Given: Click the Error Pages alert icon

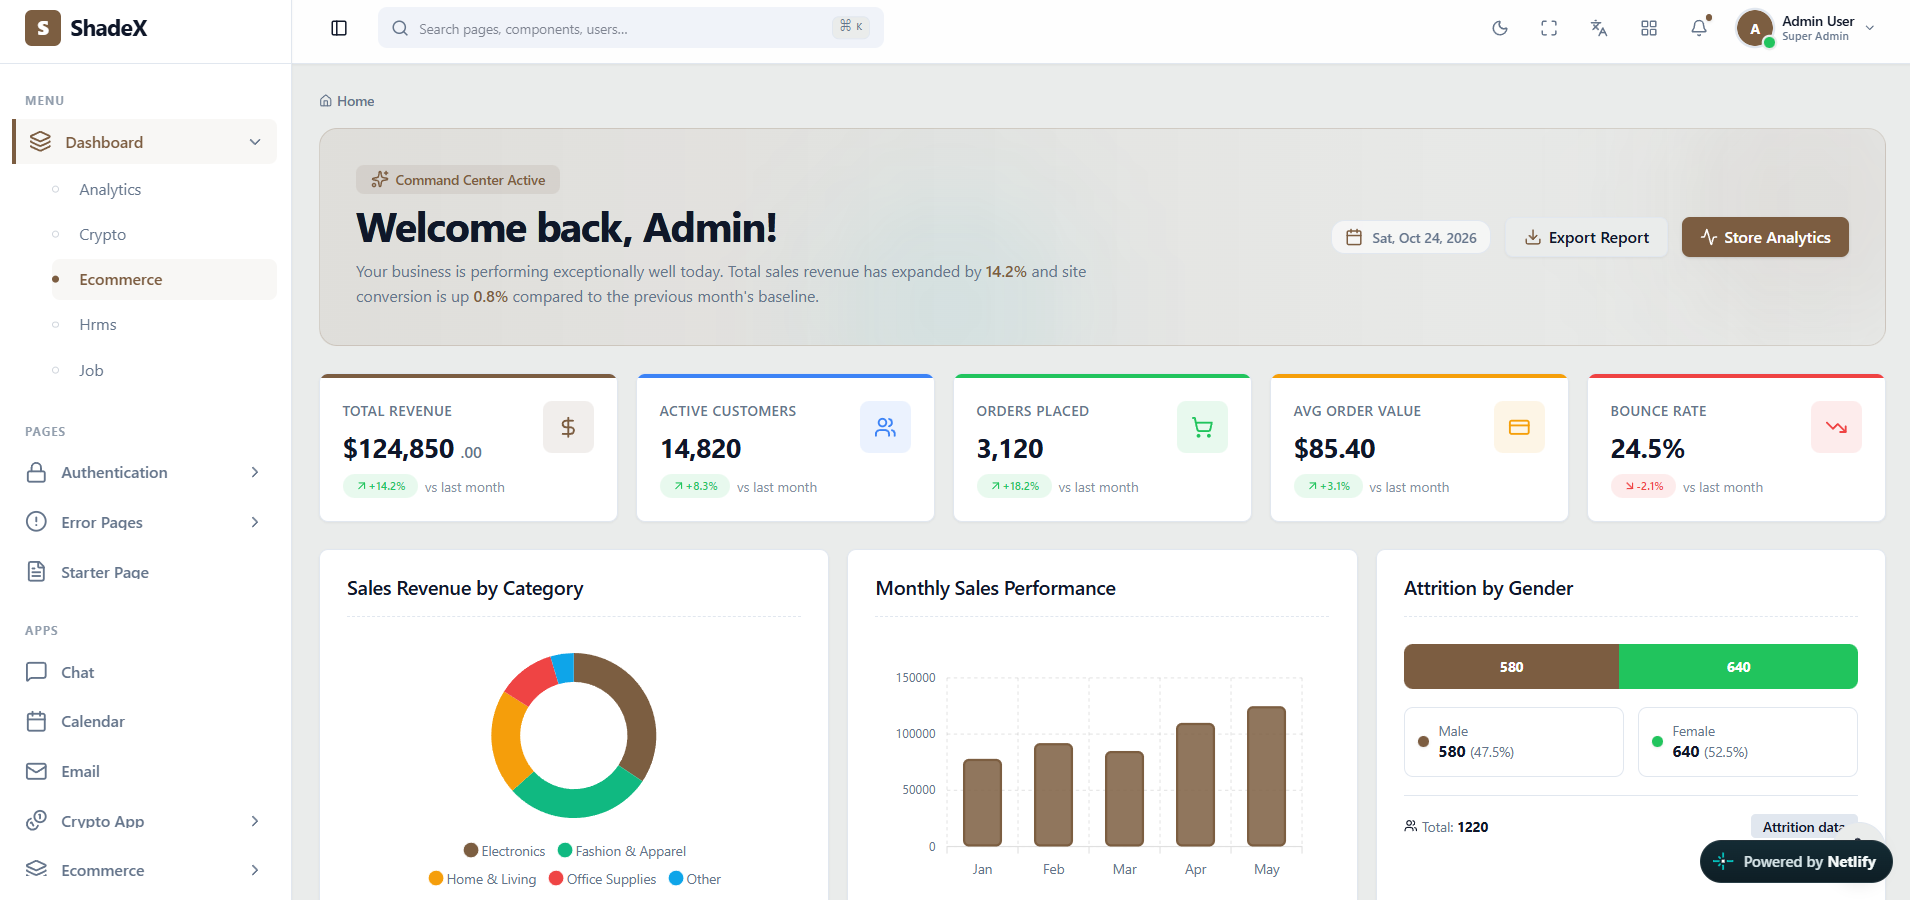Looking at the screenshot, I should tap(37, 521).
